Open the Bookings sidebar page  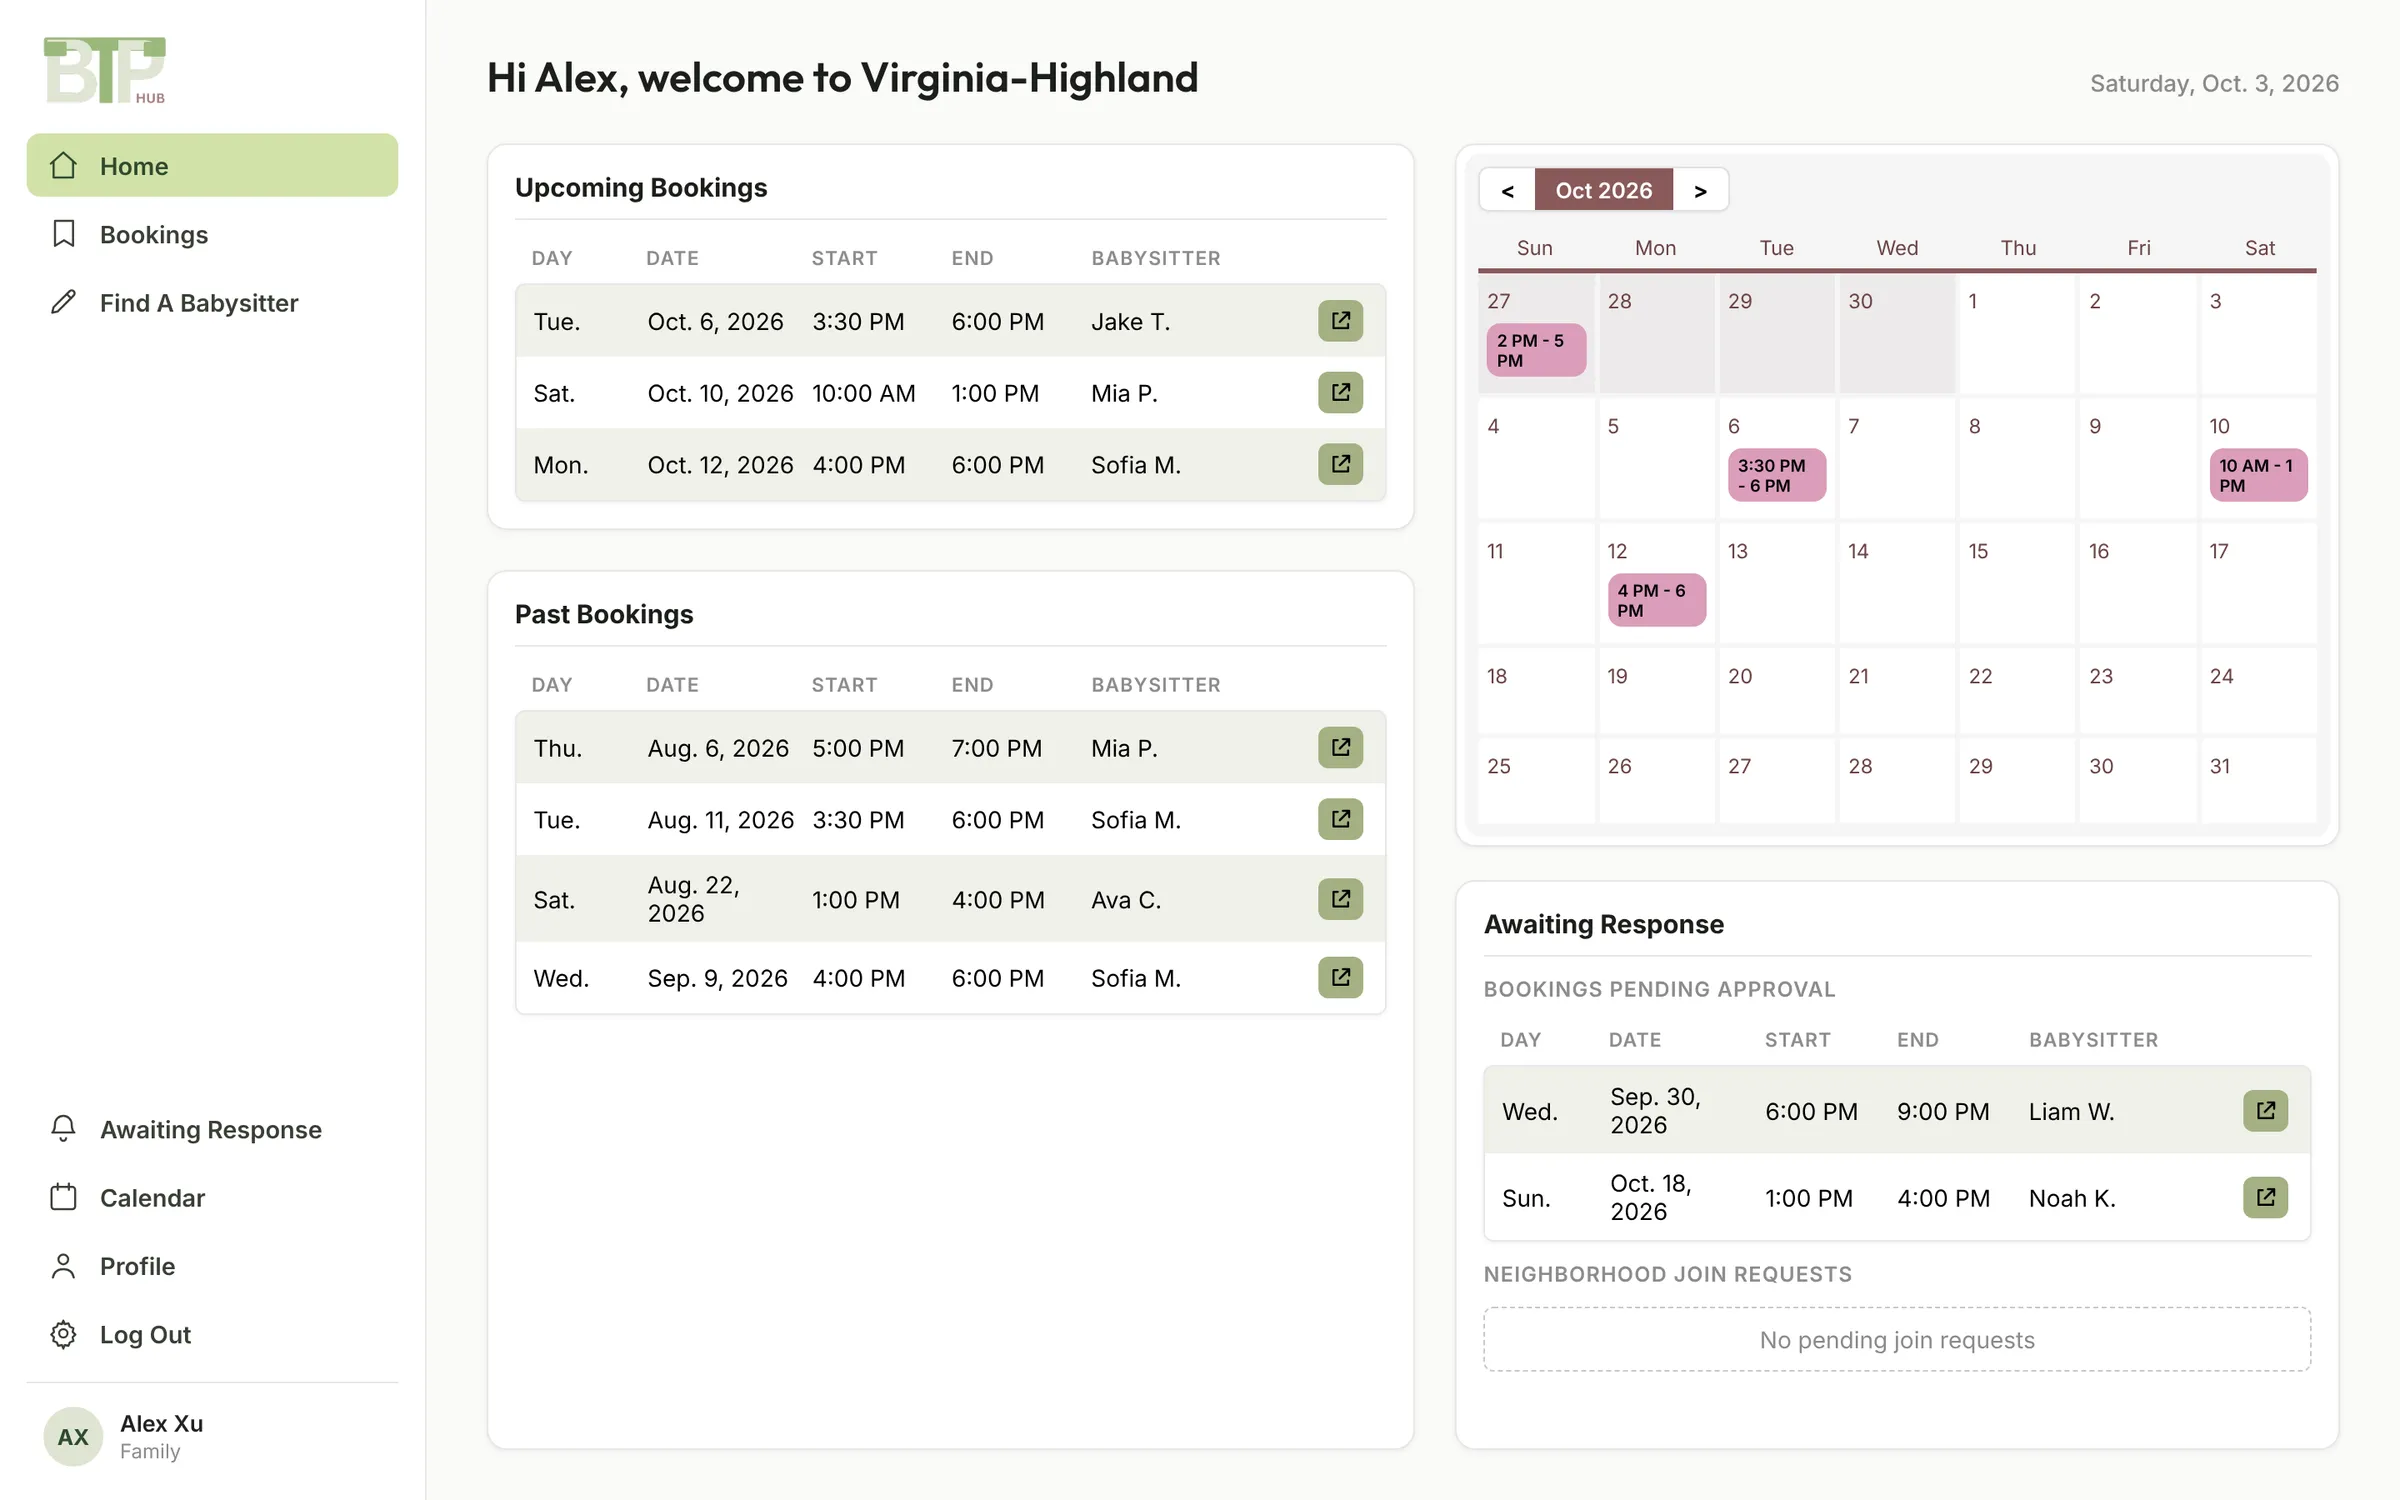coord(212,234)
